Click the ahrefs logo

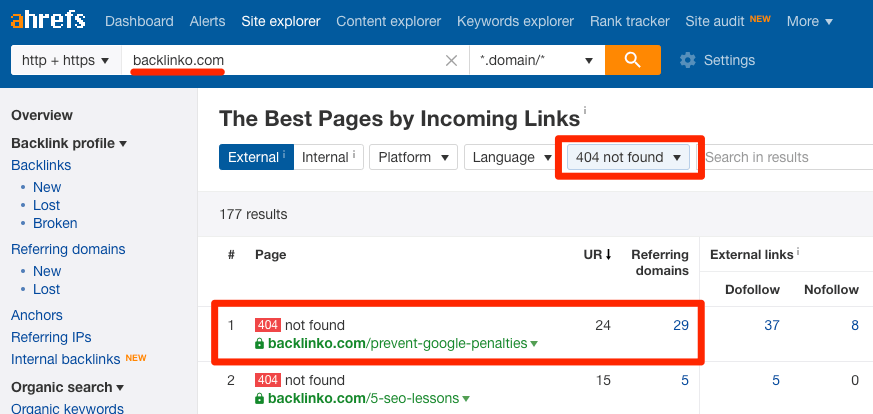click(x=48, y=21)
